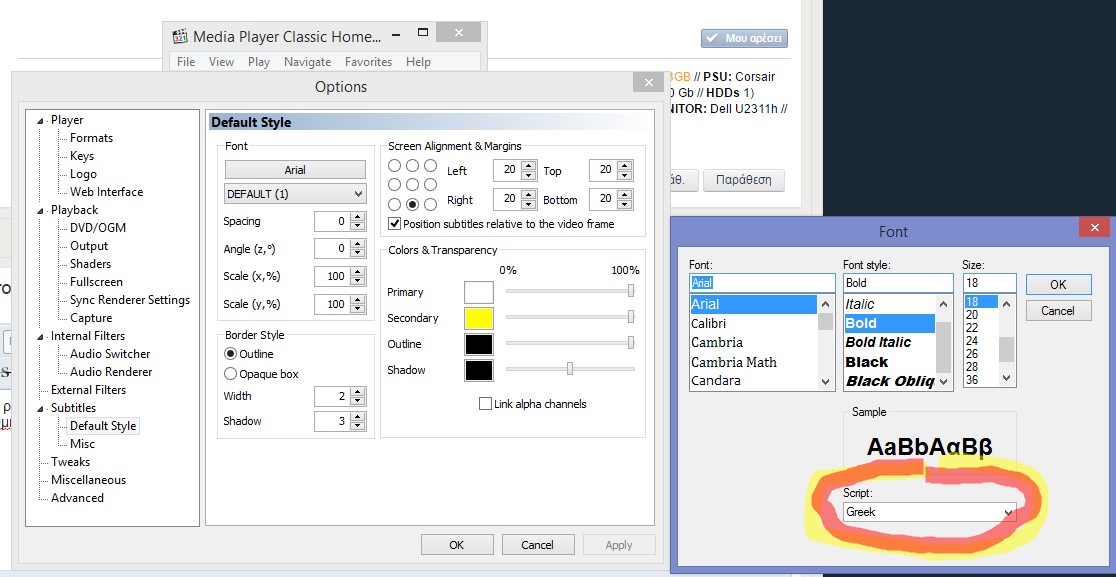Decrease the Bottom margin with down arrow

coord(624,204)
